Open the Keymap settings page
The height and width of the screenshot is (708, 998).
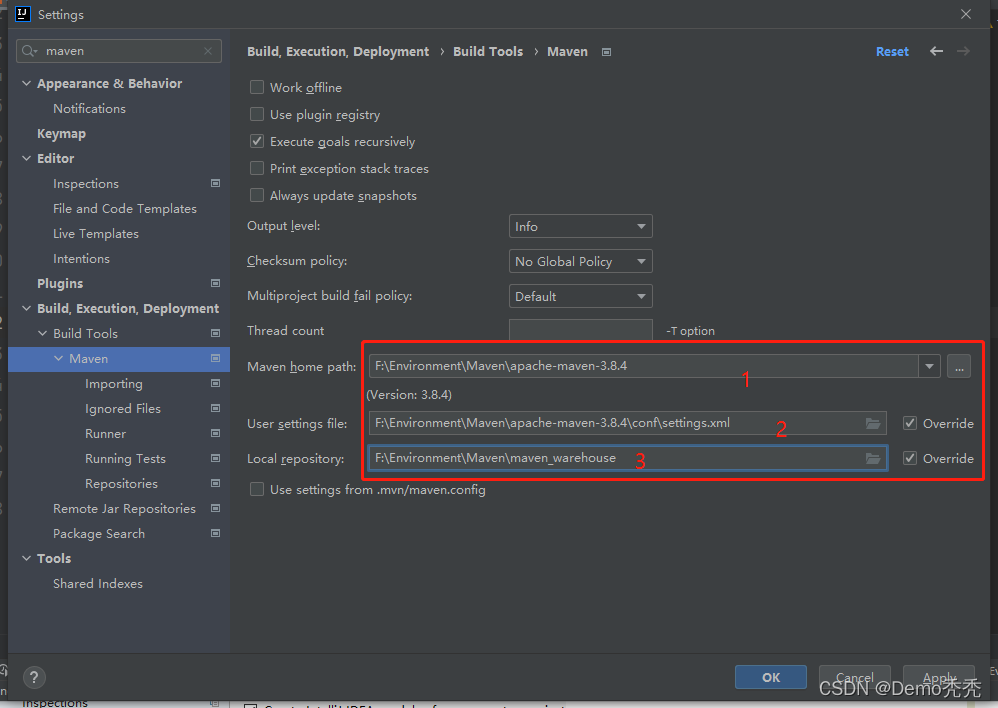61,134
